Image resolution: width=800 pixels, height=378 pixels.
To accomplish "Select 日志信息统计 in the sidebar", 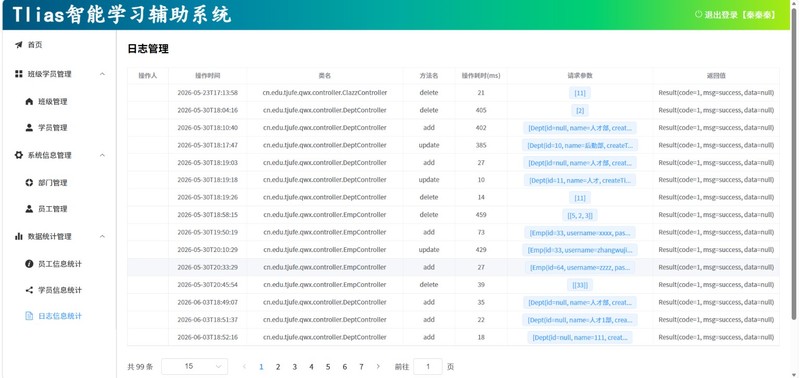I will pos(59,316).
